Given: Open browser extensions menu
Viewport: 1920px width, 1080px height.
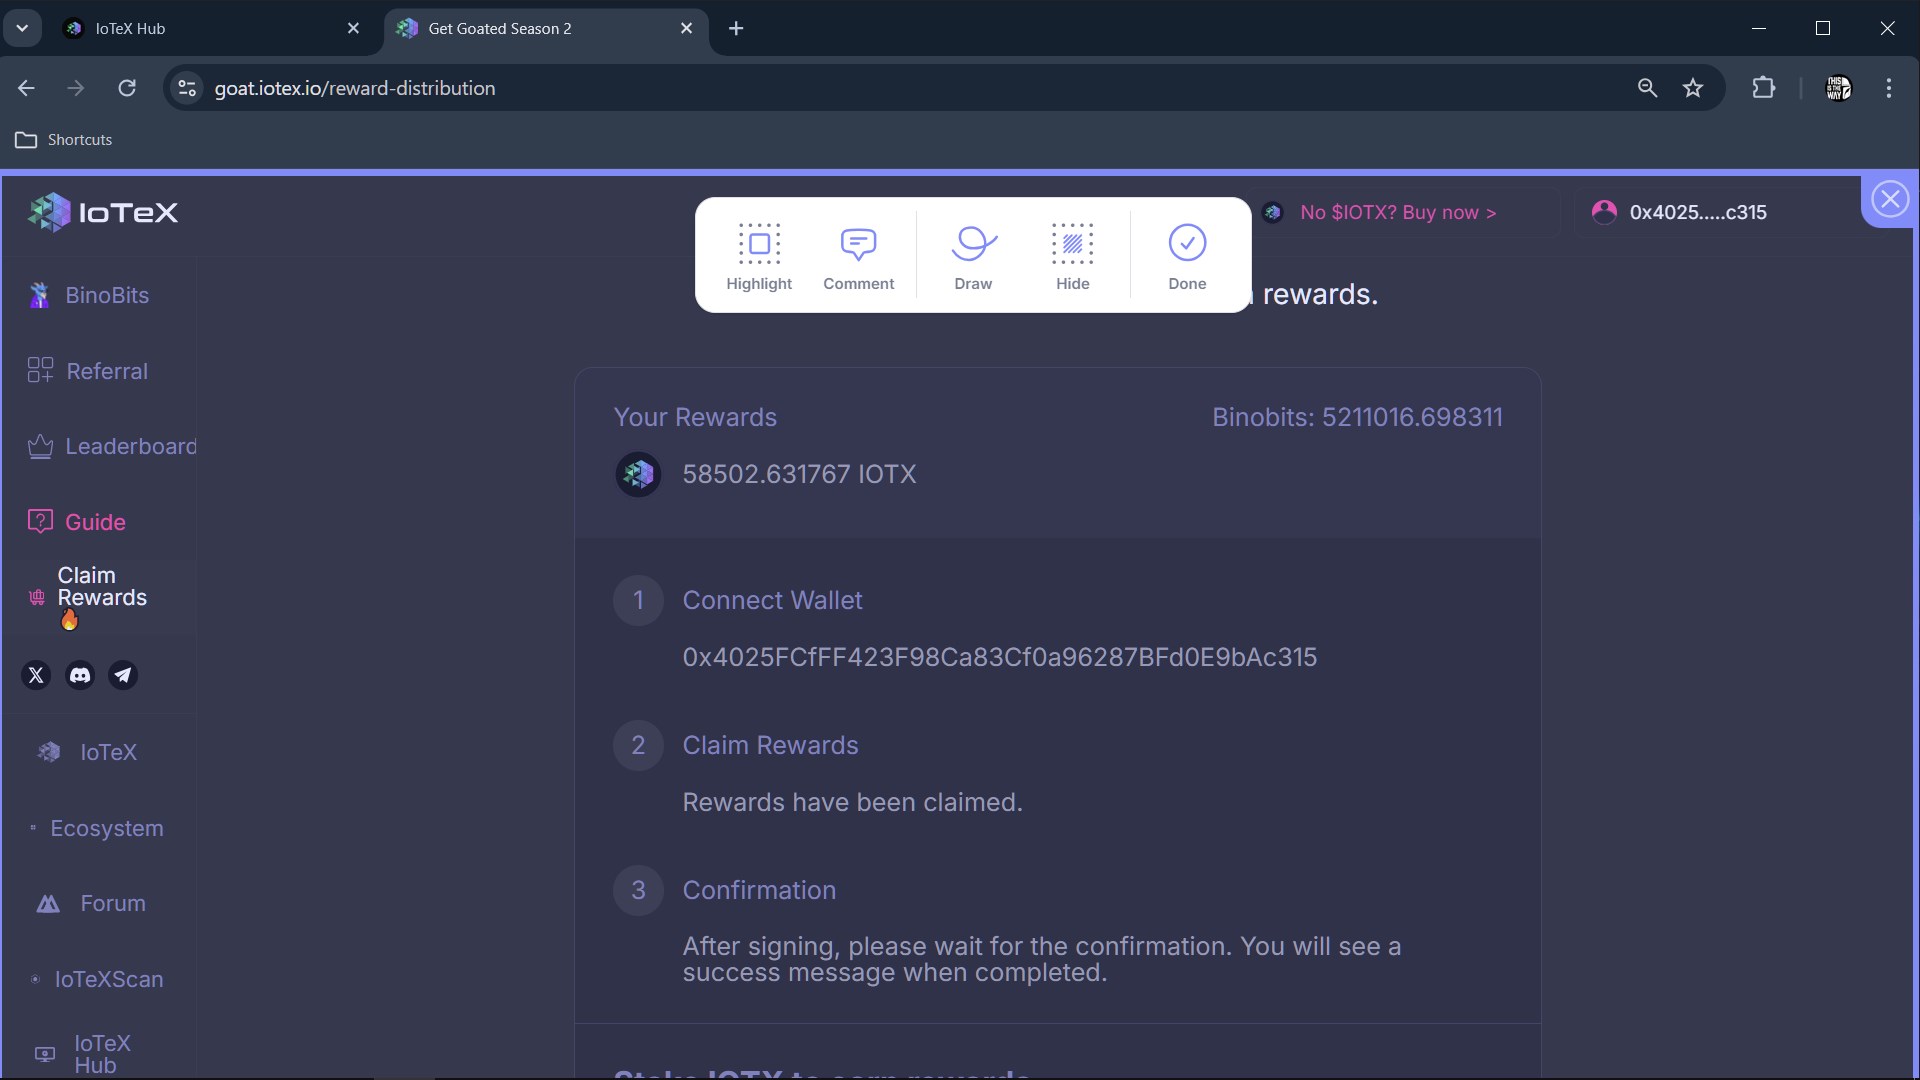Looking at the screenshot, I should point(1764,88).
